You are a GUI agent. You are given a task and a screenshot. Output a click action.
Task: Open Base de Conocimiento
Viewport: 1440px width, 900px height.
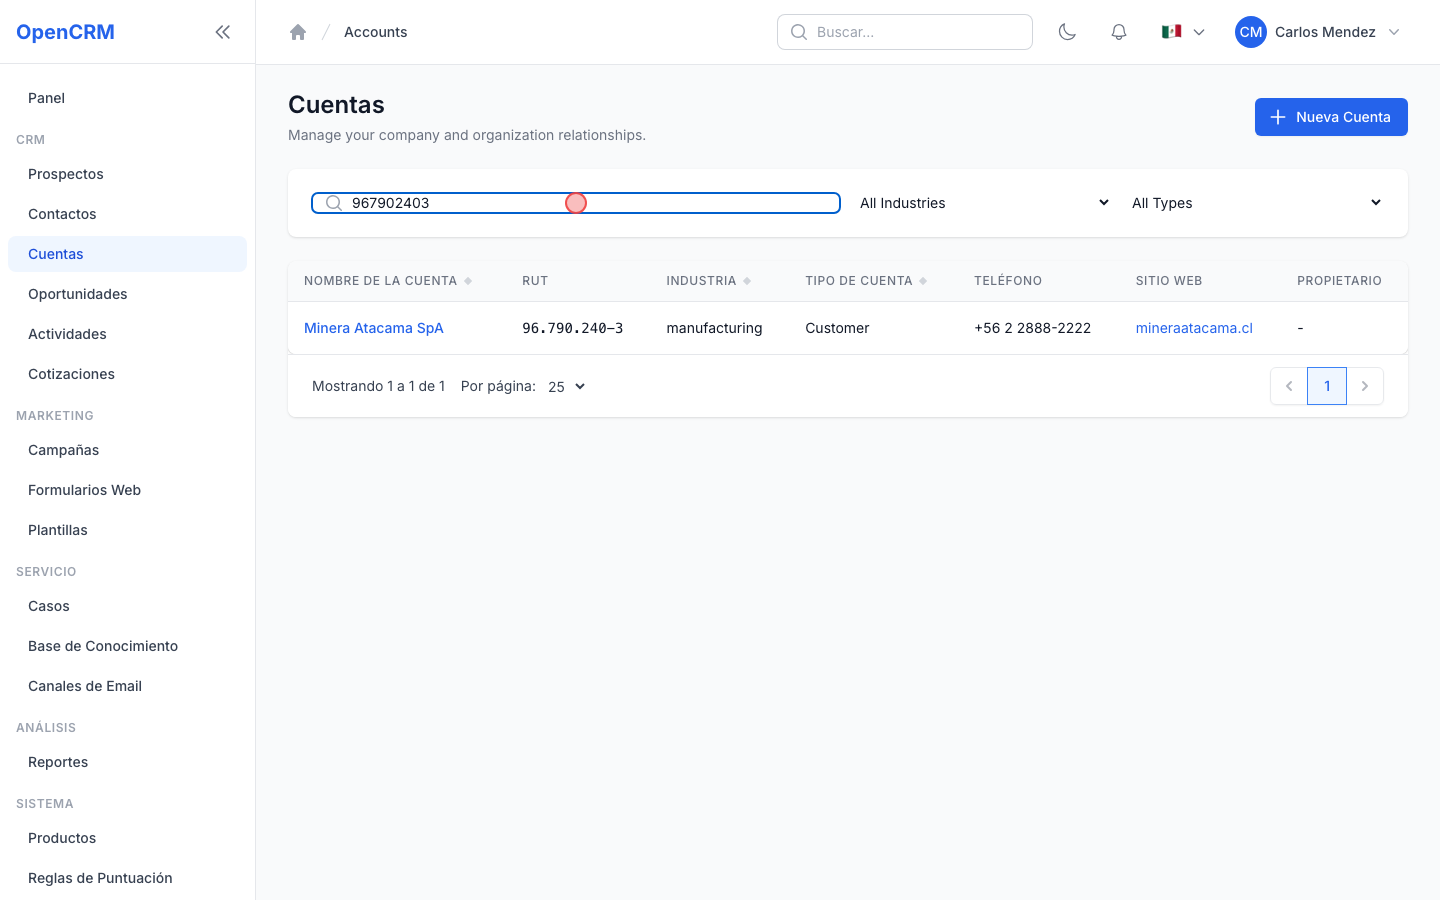pos(127,646)
